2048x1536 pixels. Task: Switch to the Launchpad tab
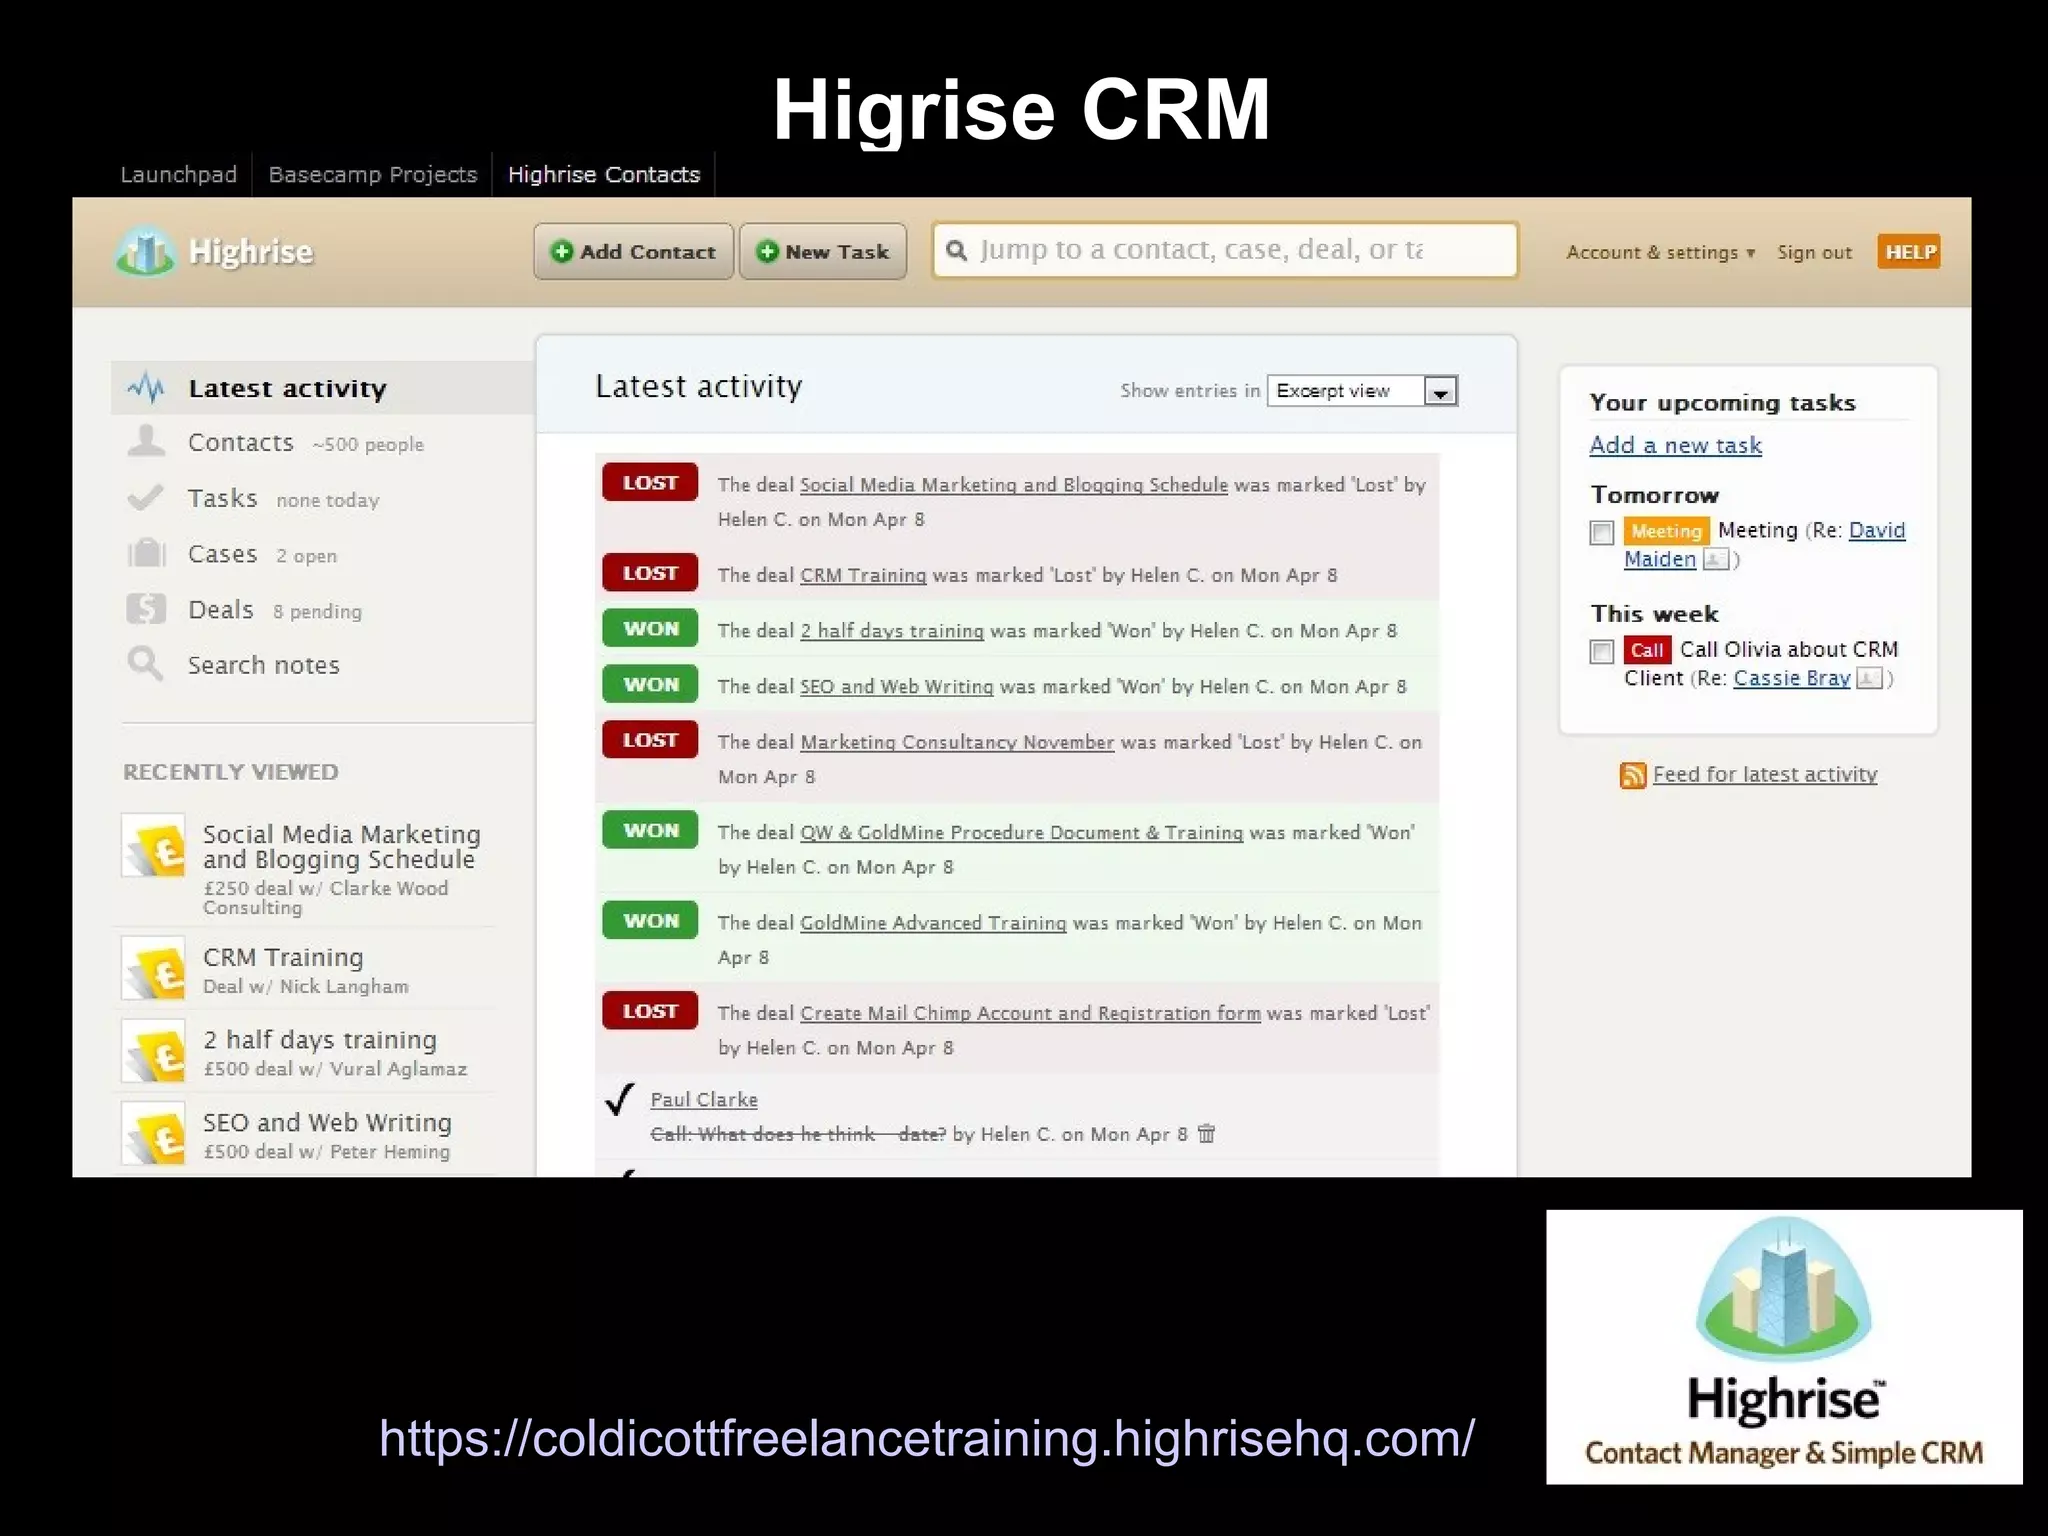[x=179, y=174]
